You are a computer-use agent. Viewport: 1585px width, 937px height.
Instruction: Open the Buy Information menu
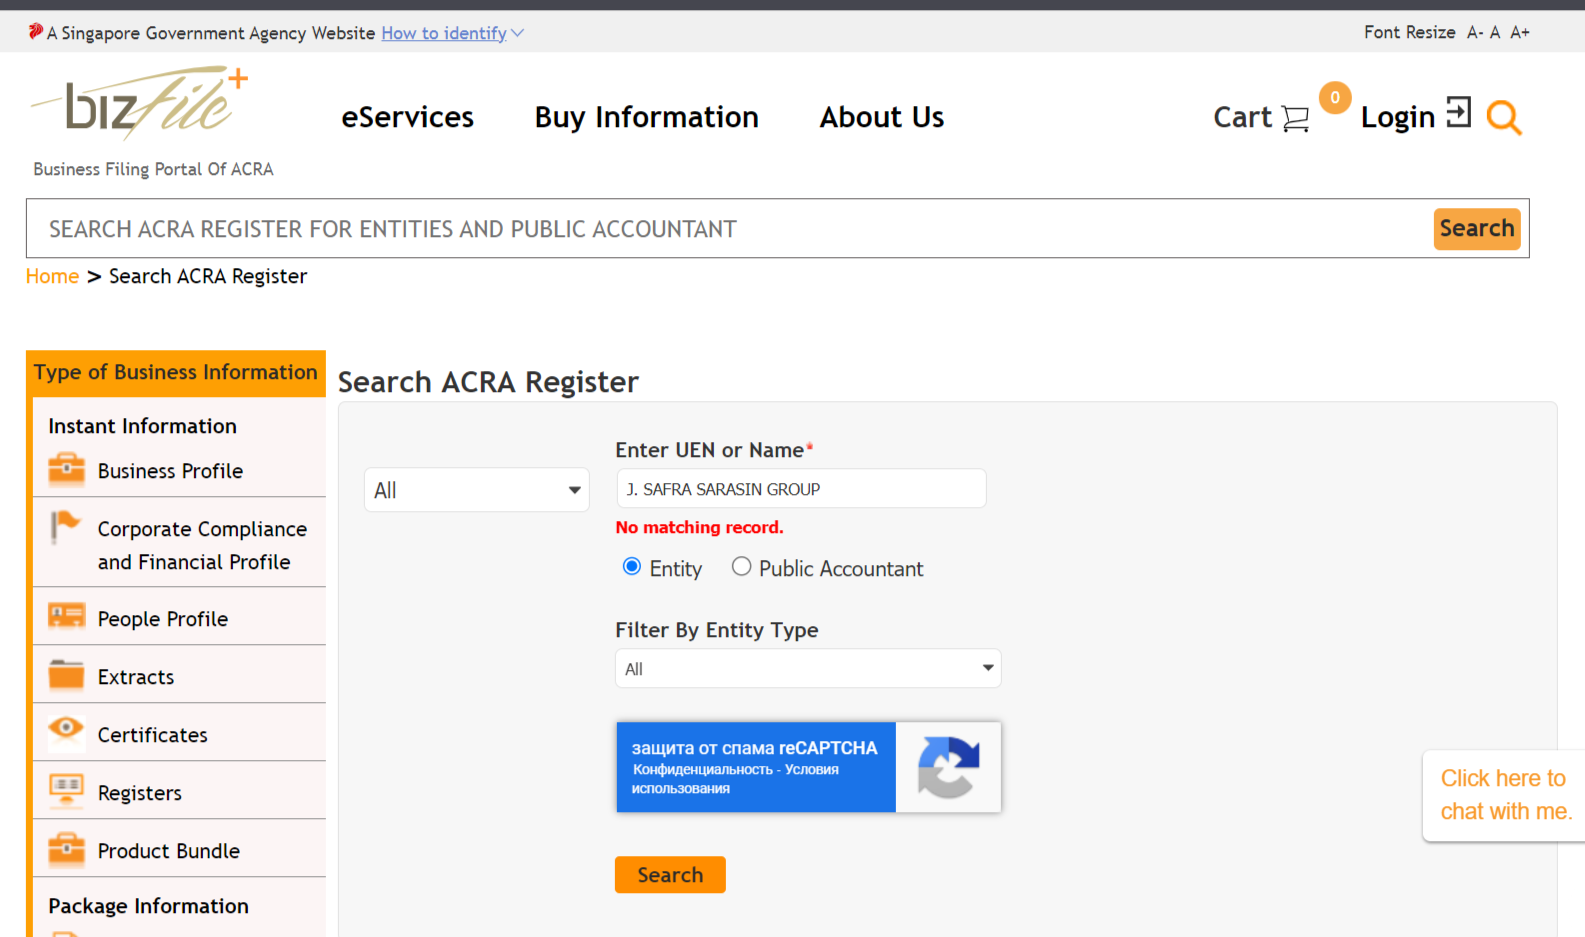pyautogui.click(x=646, y=117)
